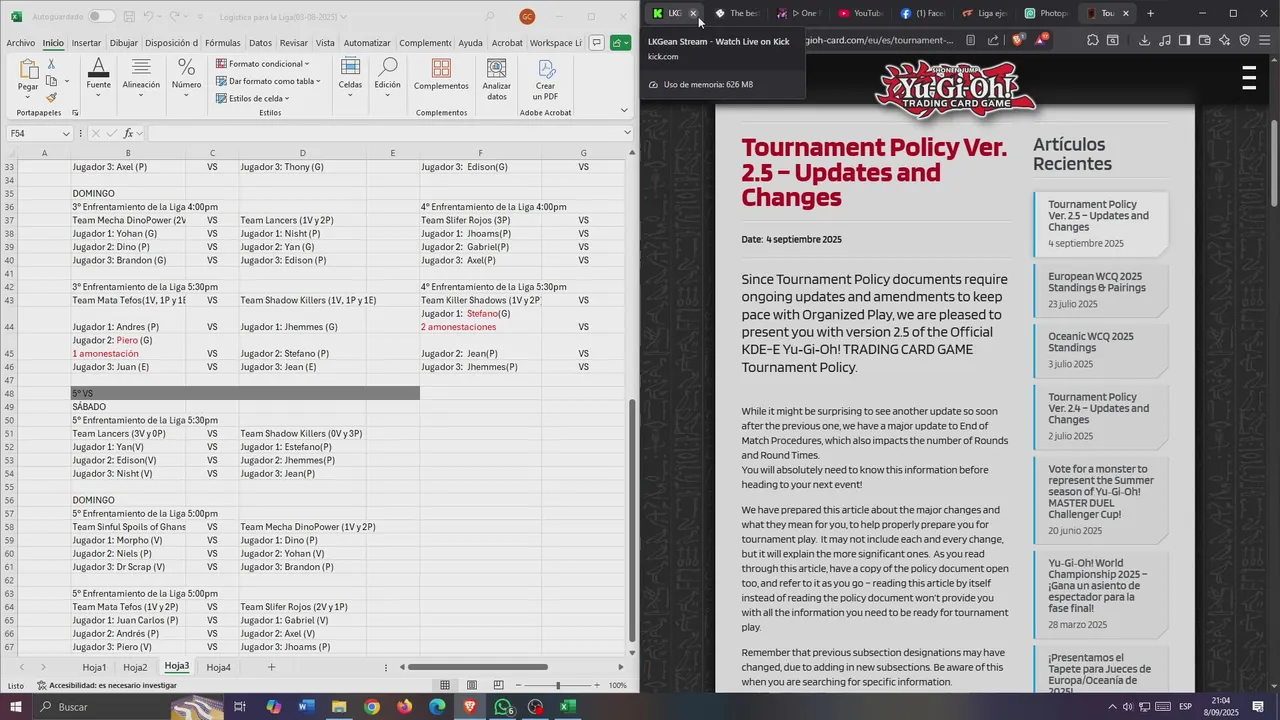
Task: Switch to Page Break Preview in Excel
Action: tap(498, 685)
